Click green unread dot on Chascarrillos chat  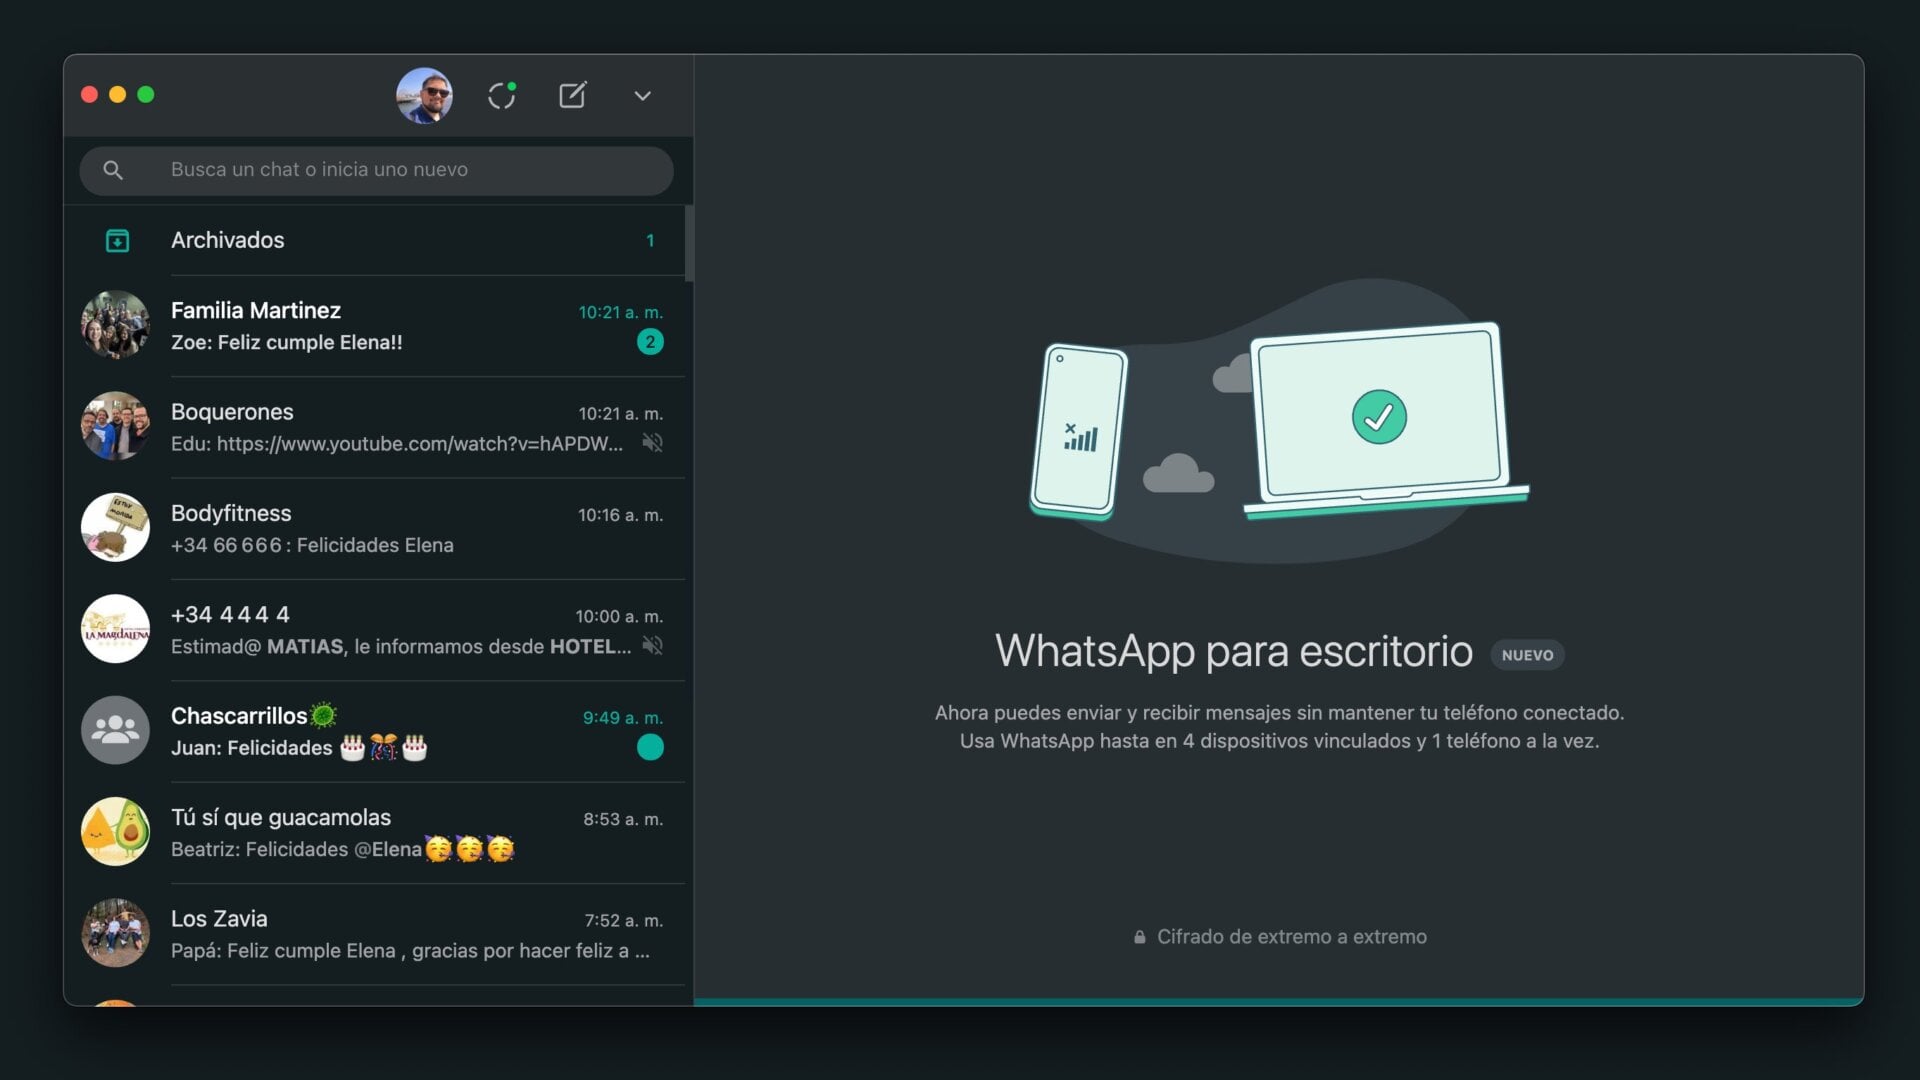[x=650, y=747]
